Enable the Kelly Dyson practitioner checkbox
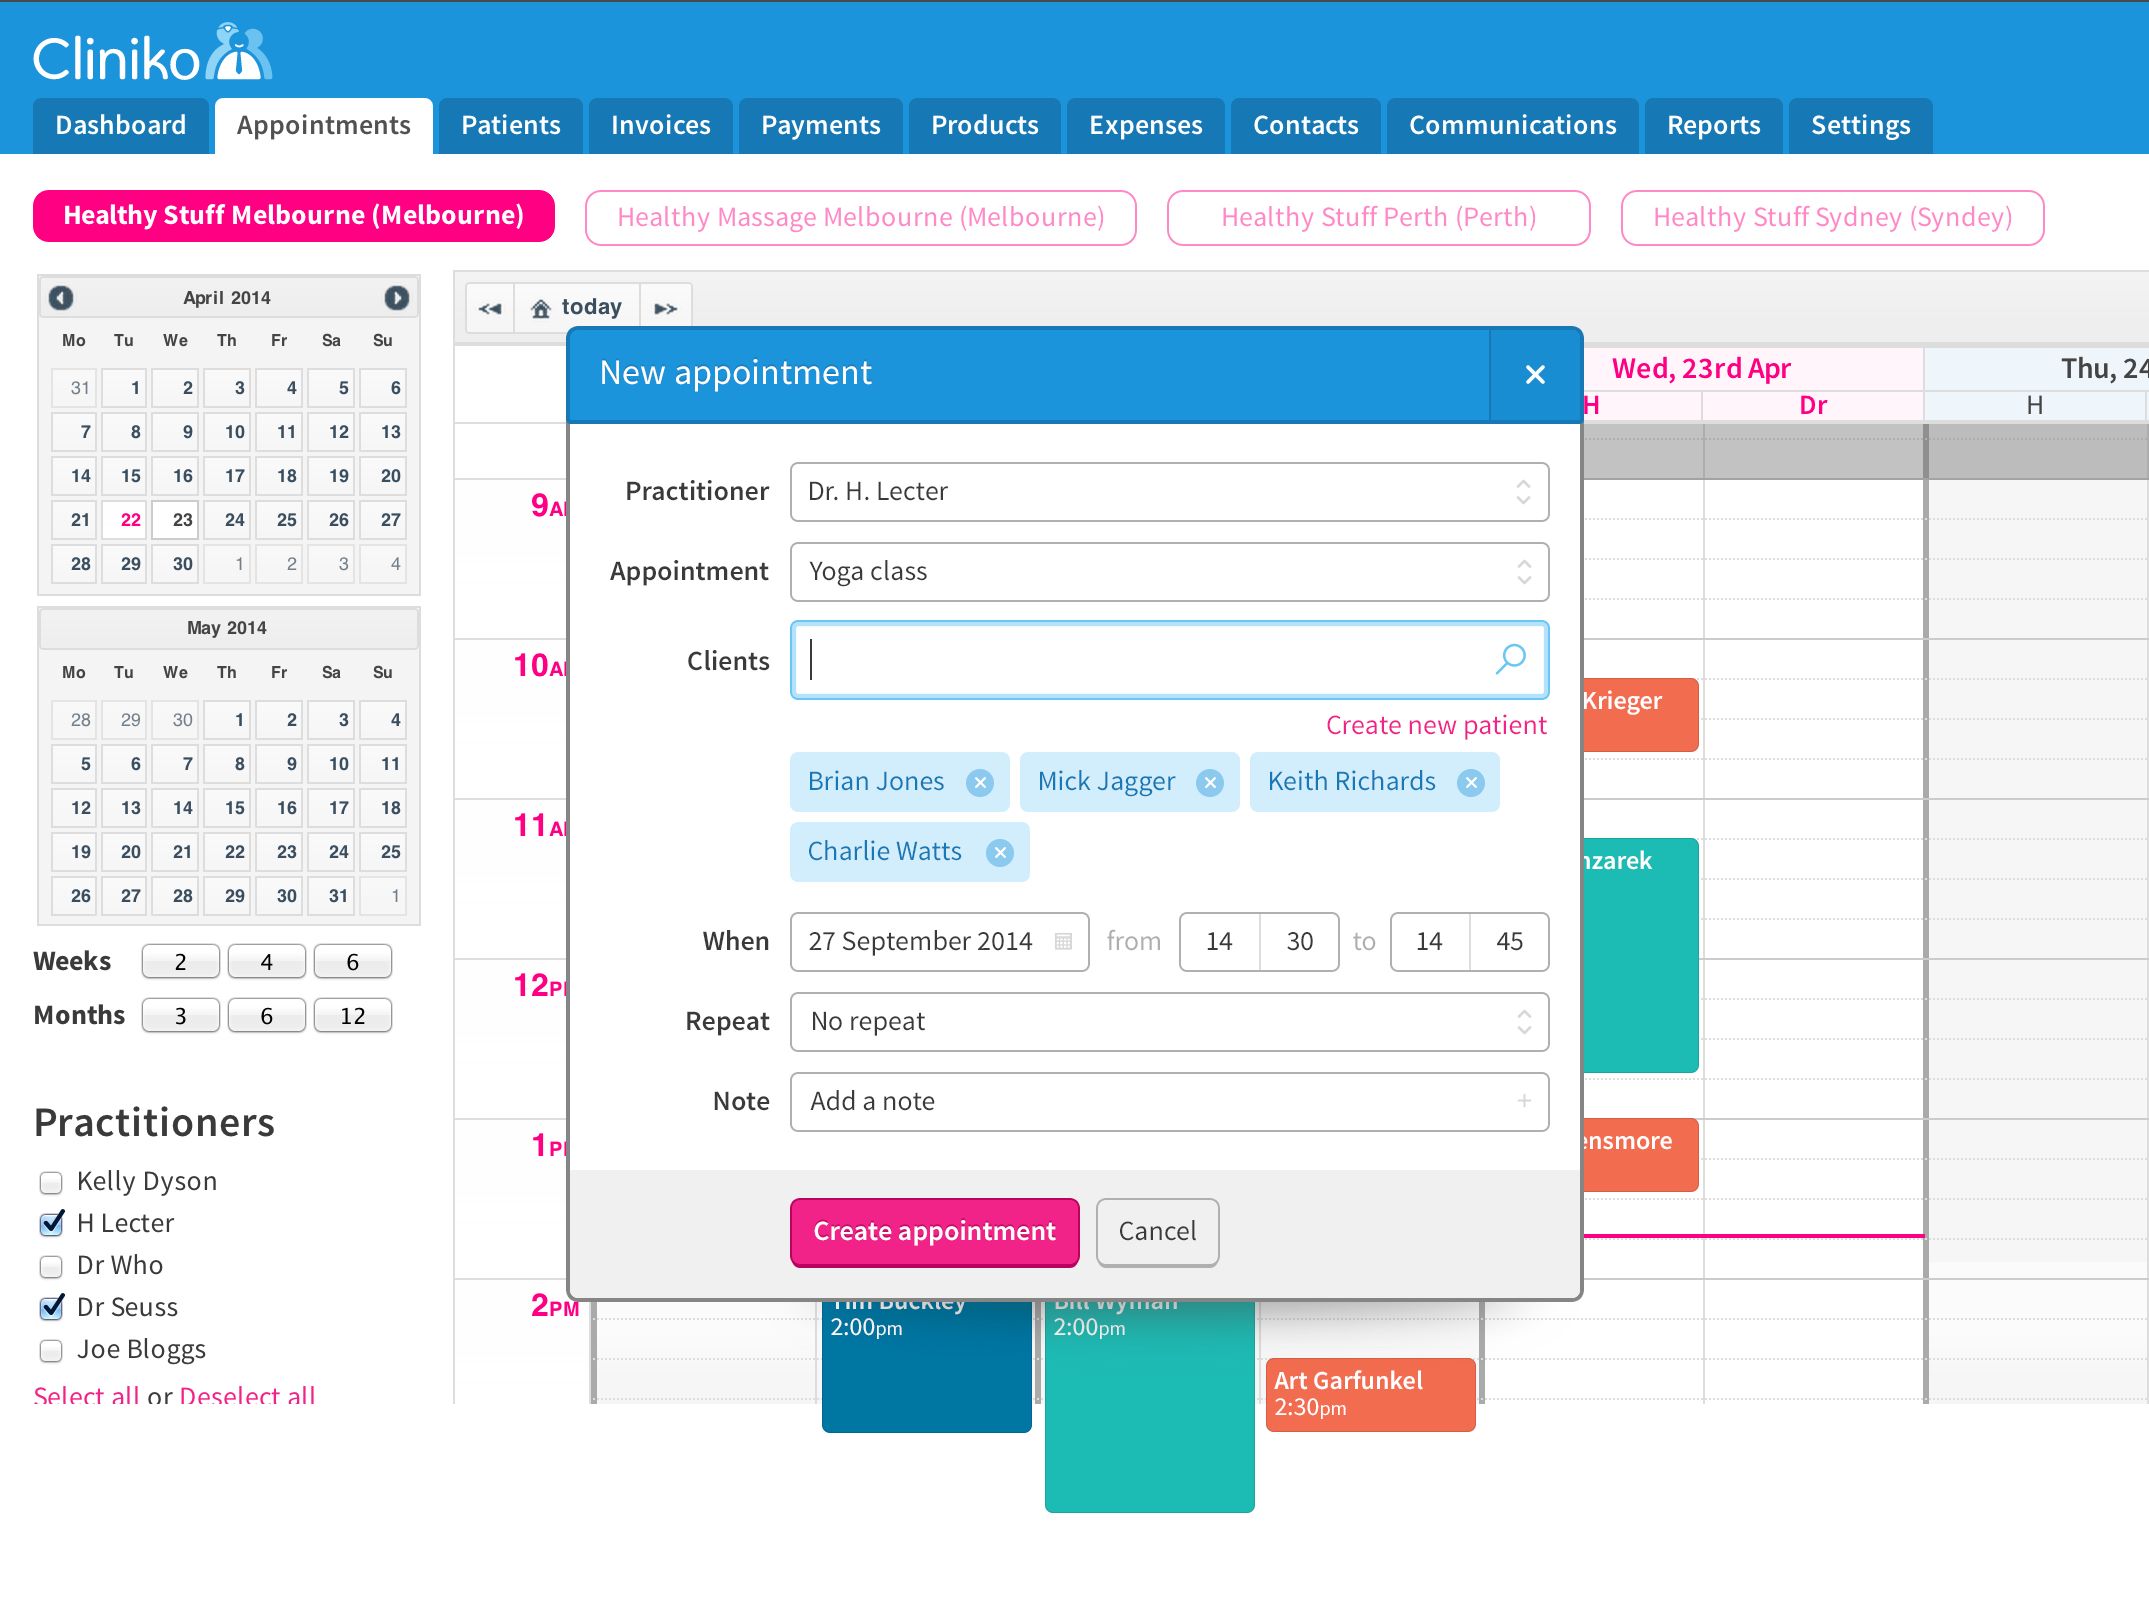The width and height of the screenshot is (2149, 1600). [x=51, y=1183]
